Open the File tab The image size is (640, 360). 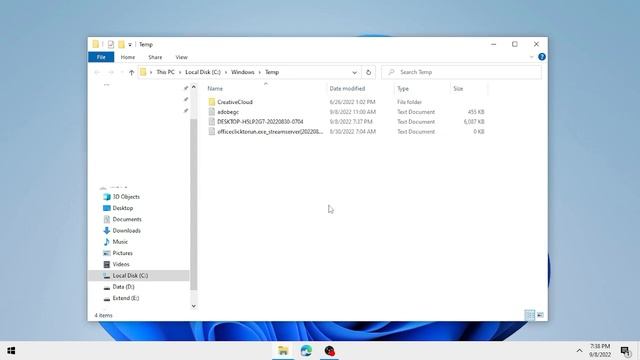pyautogui.click(x=101, y=57)
